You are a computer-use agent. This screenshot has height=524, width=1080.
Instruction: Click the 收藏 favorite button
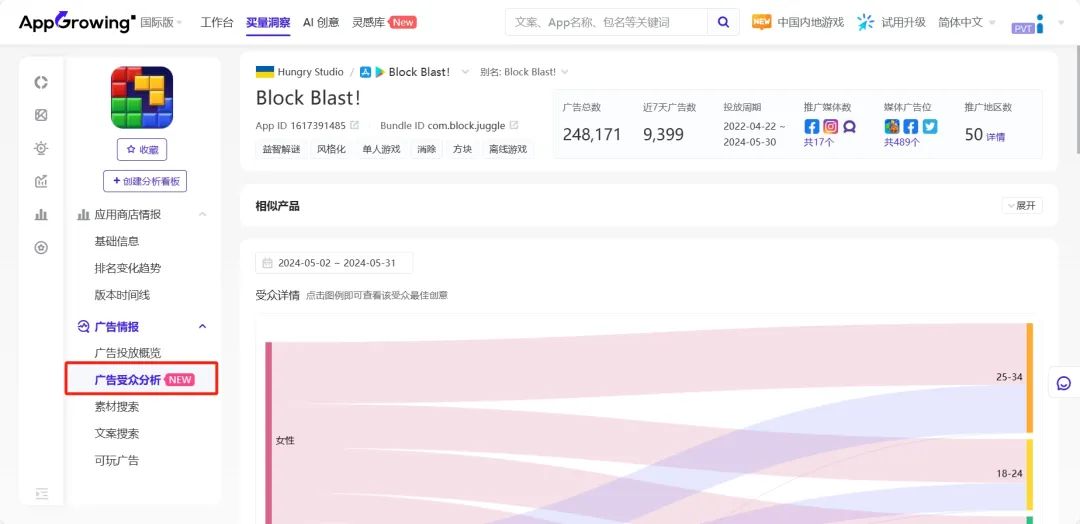pos(142,149)
